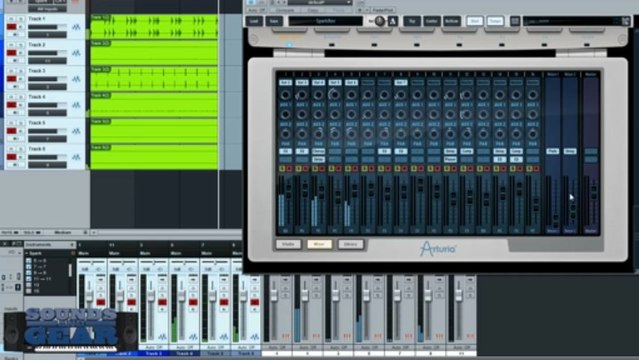Click the metronome icon in Spark toolbar
The width and height of the screenshot is (639, 360).
coord(393,21)
